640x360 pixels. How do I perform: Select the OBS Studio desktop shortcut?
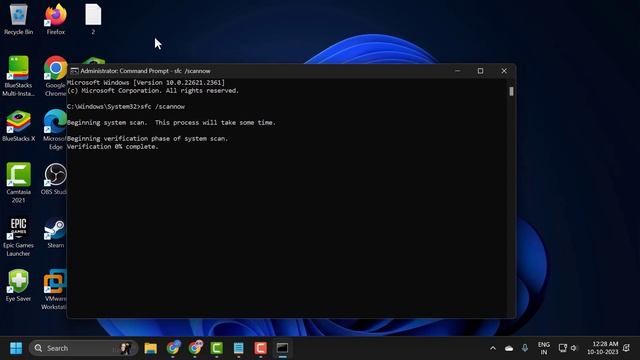[x=55, y=179]
